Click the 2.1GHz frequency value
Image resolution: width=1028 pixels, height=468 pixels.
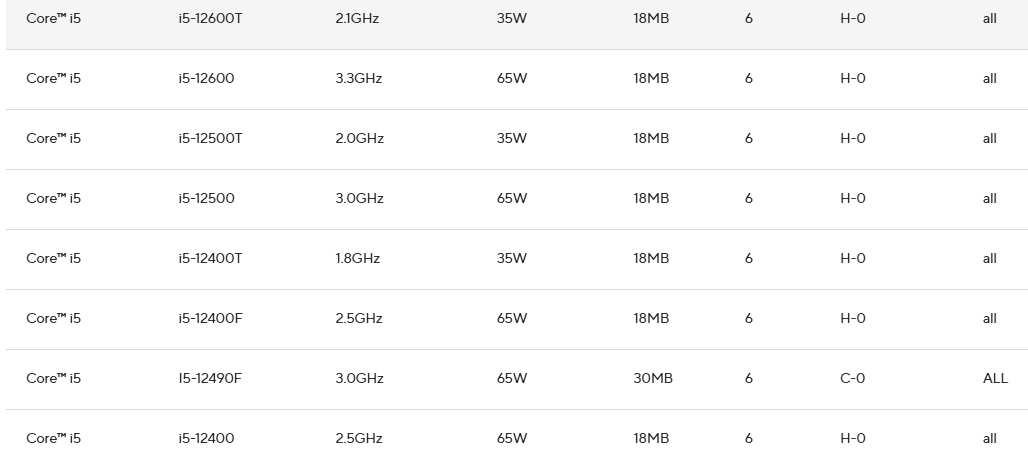coord(358,19)
